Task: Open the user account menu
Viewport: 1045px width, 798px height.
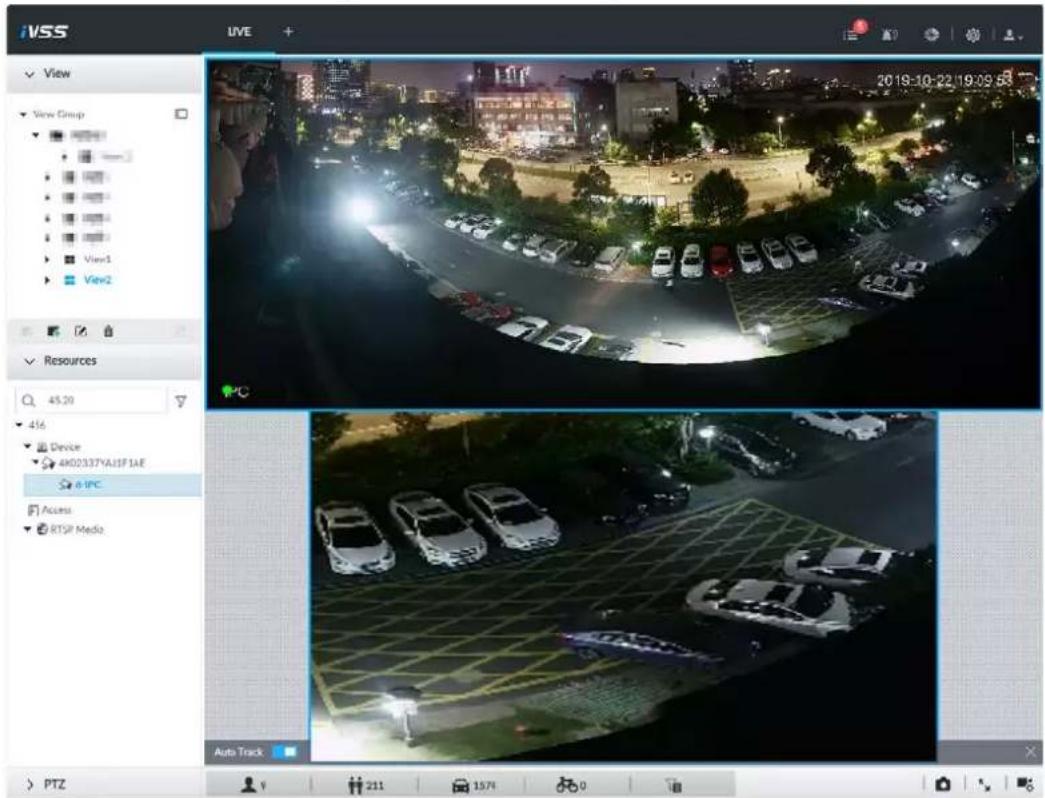Action: [x=1012, y=35]
